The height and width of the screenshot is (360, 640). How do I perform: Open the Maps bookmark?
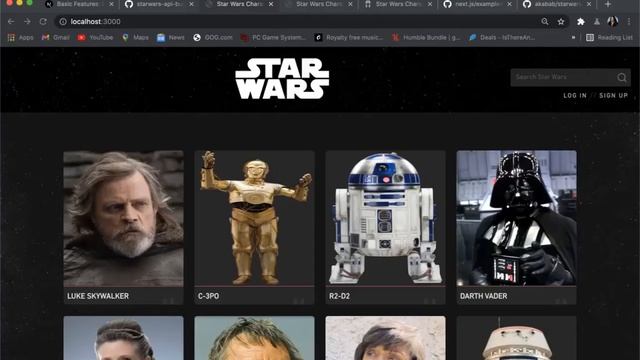[x=135, y=38]
